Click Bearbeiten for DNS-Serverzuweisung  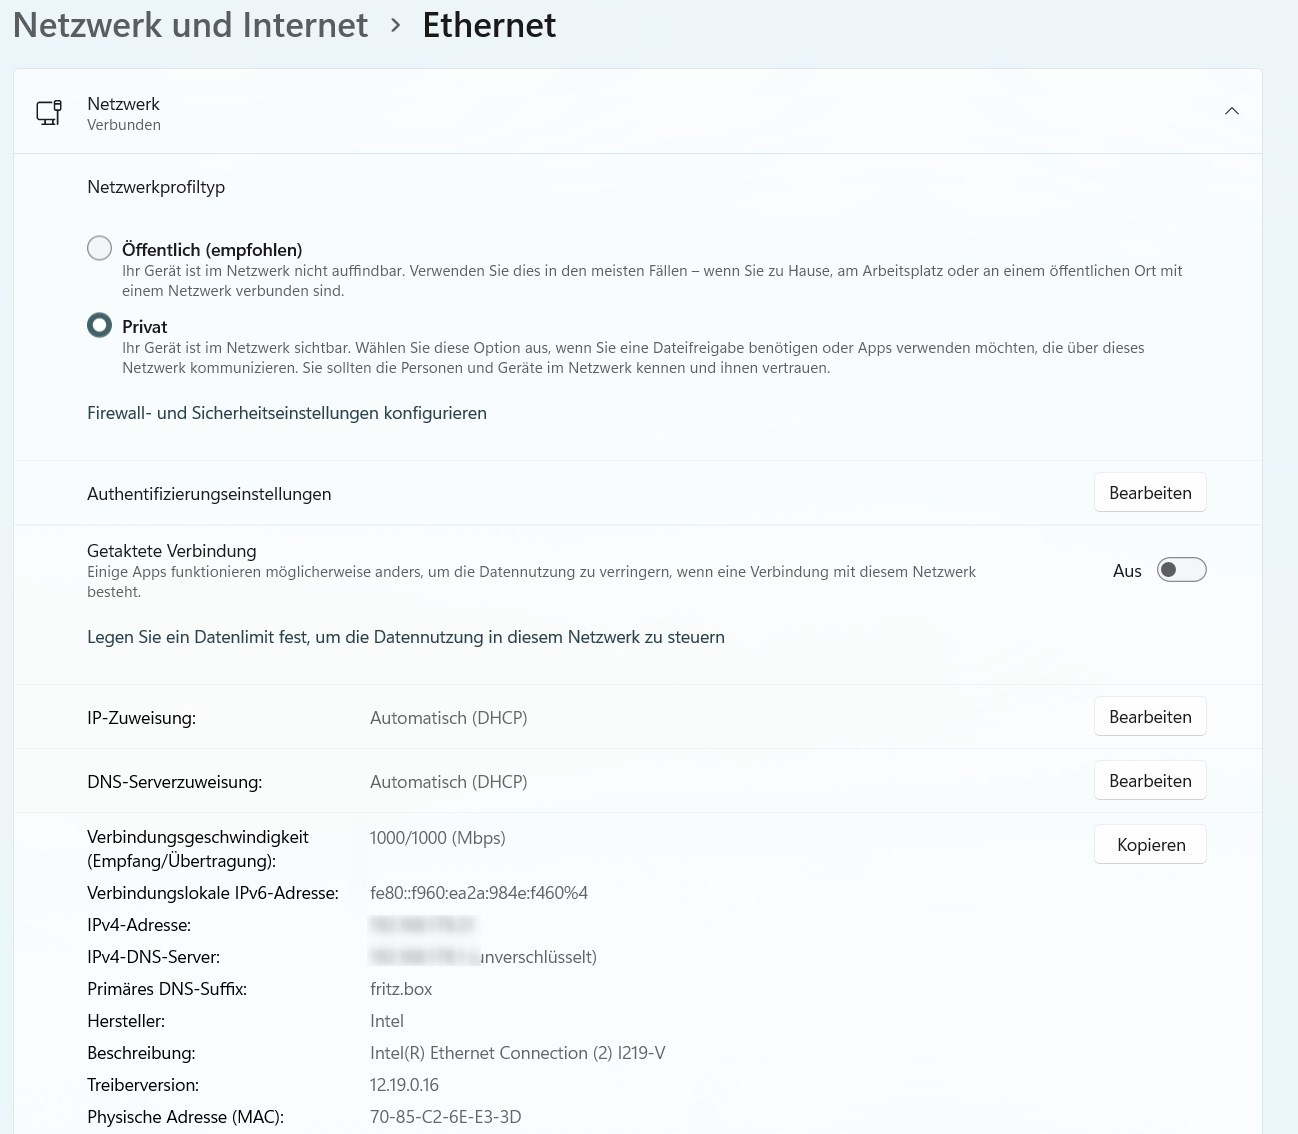pyautogui.click(x=1150, y=781)
